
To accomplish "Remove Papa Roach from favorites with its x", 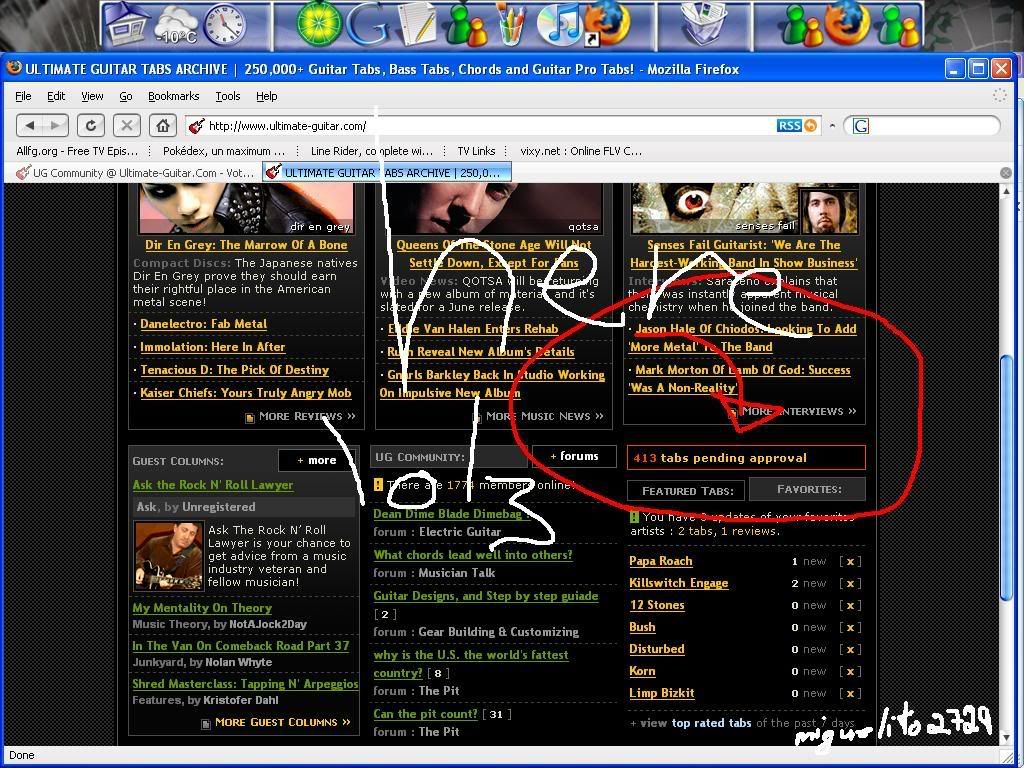I will click(x=850, y=562).
